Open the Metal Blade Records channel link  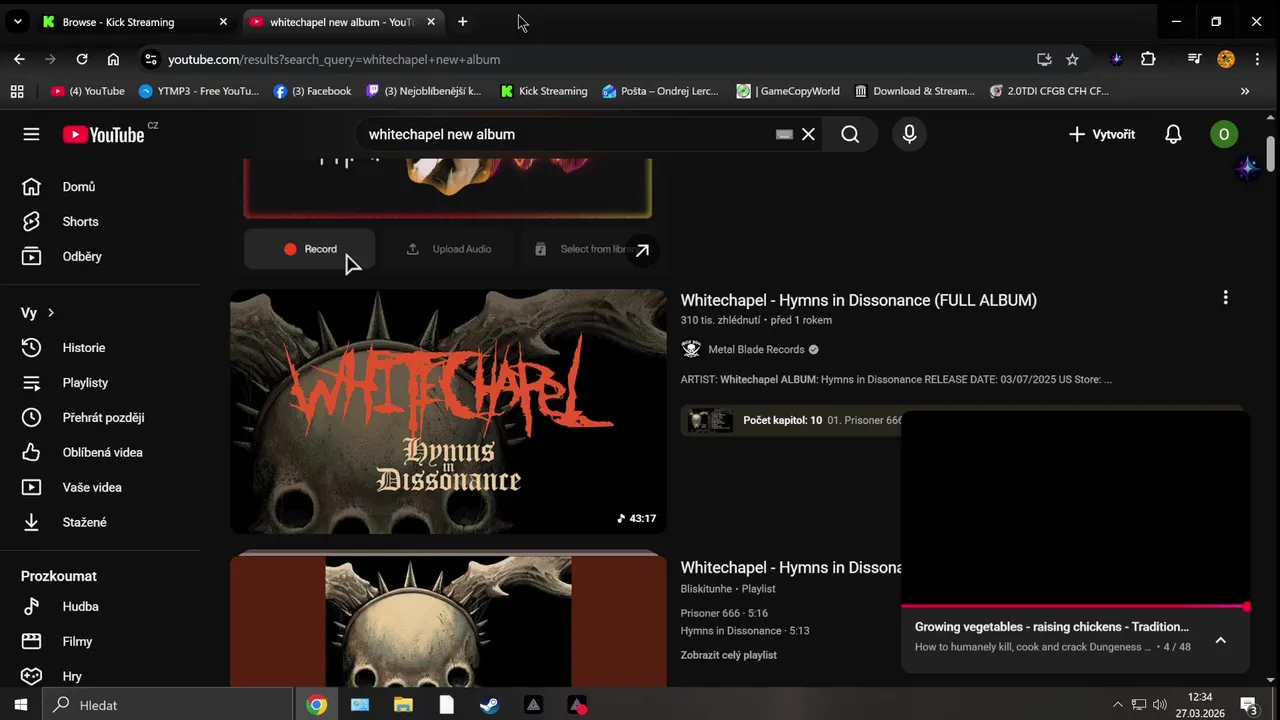pyautogui.click(x=756, y=350)
